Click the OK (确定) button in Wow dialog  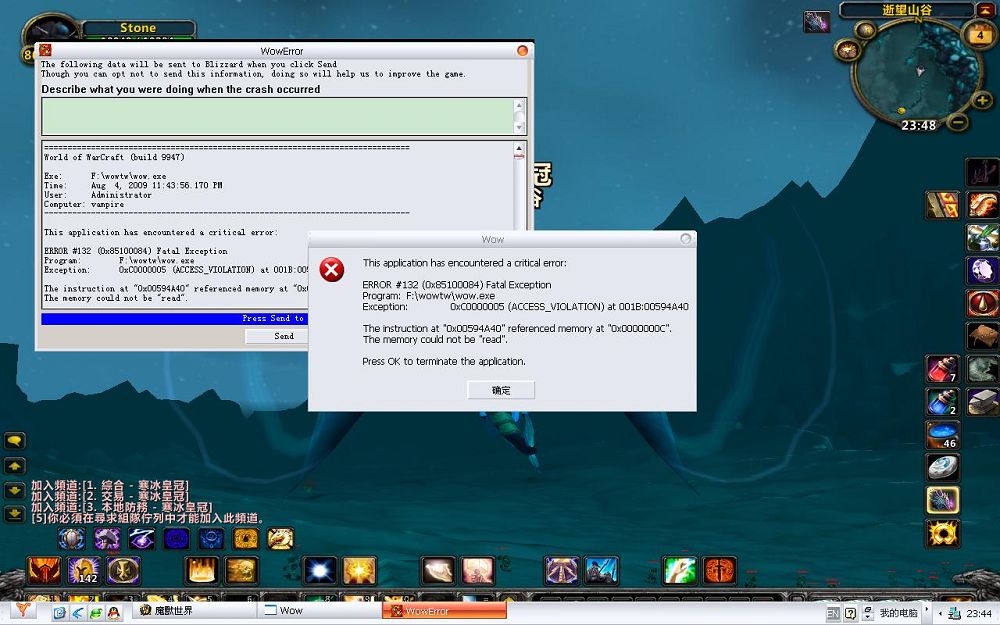501,390
